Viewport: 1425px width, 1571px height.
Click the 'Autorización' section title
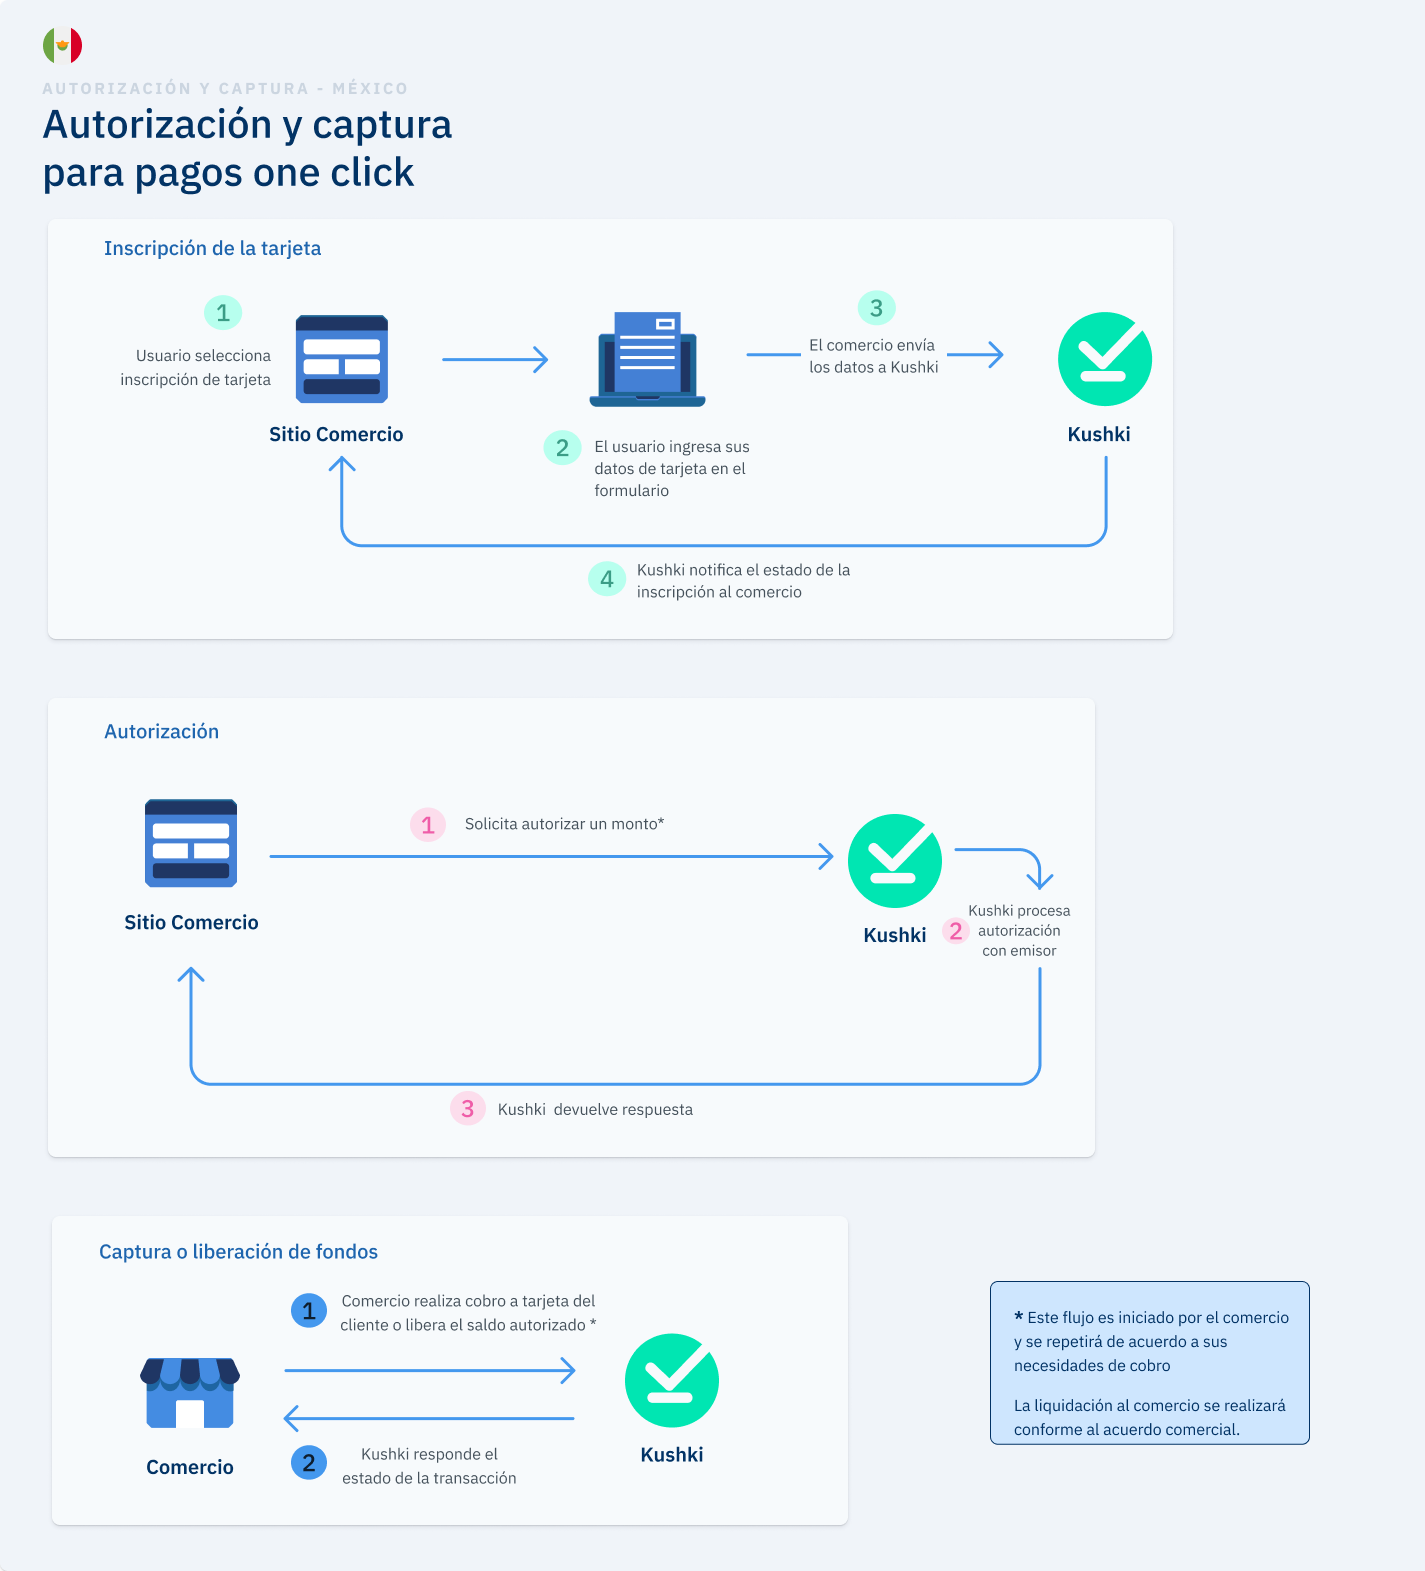coord(161,731)
